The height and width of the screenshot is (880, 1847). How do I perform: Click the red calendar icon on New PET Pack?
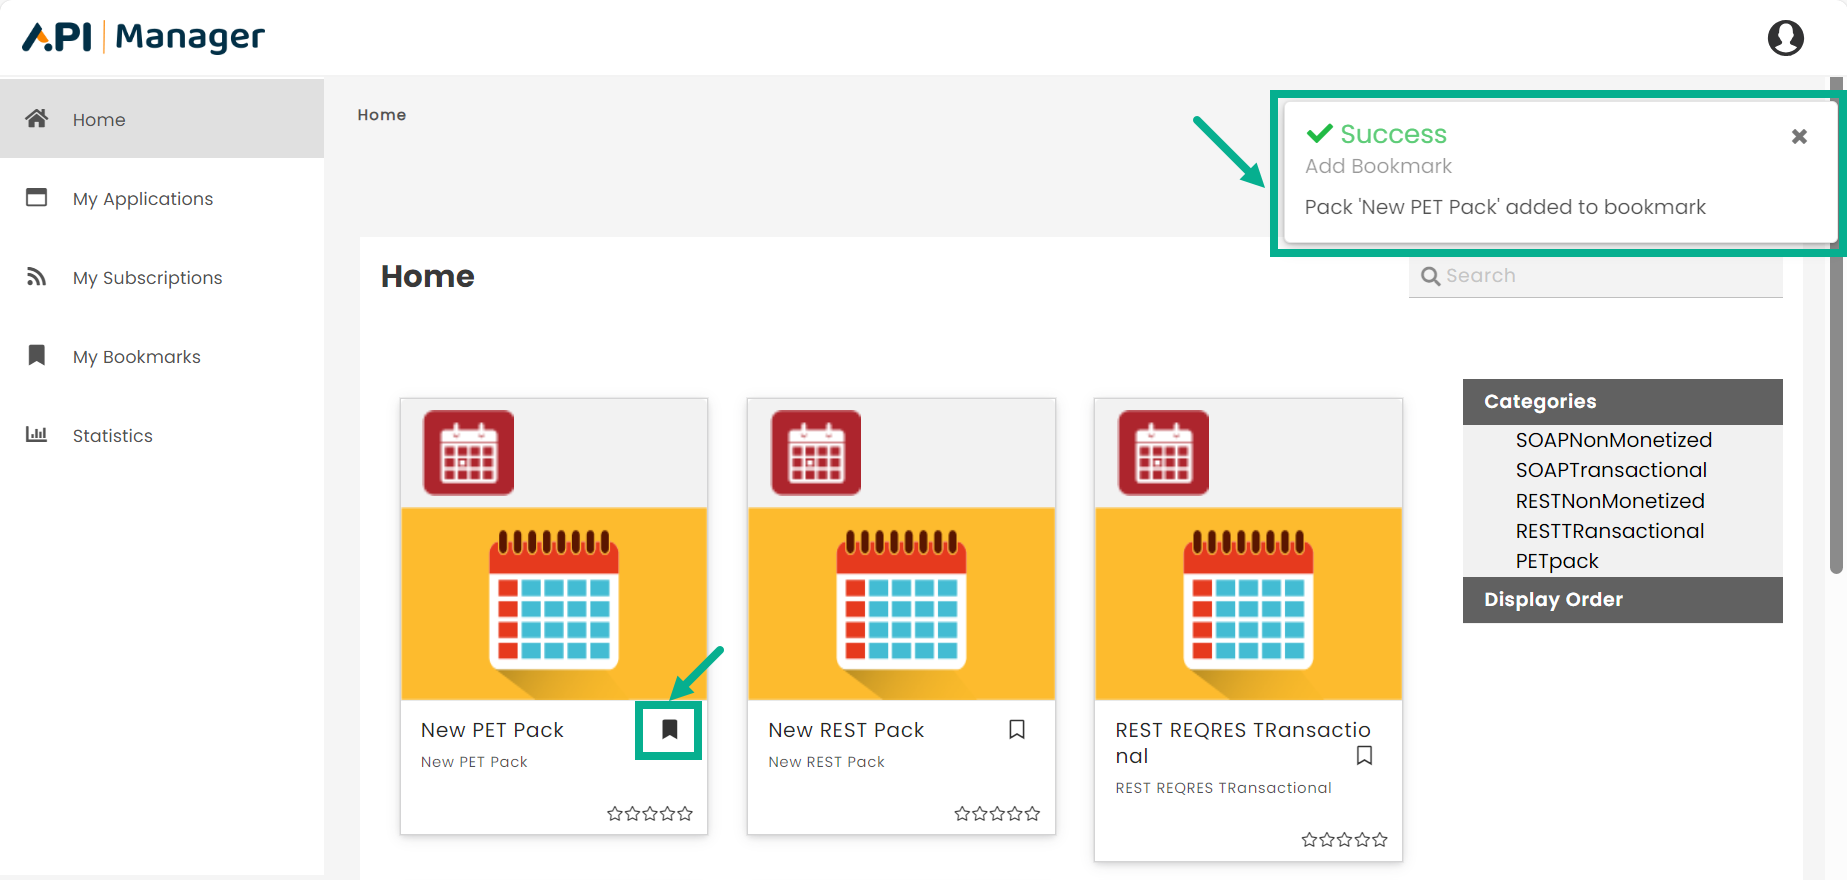(x=468, y=453)
